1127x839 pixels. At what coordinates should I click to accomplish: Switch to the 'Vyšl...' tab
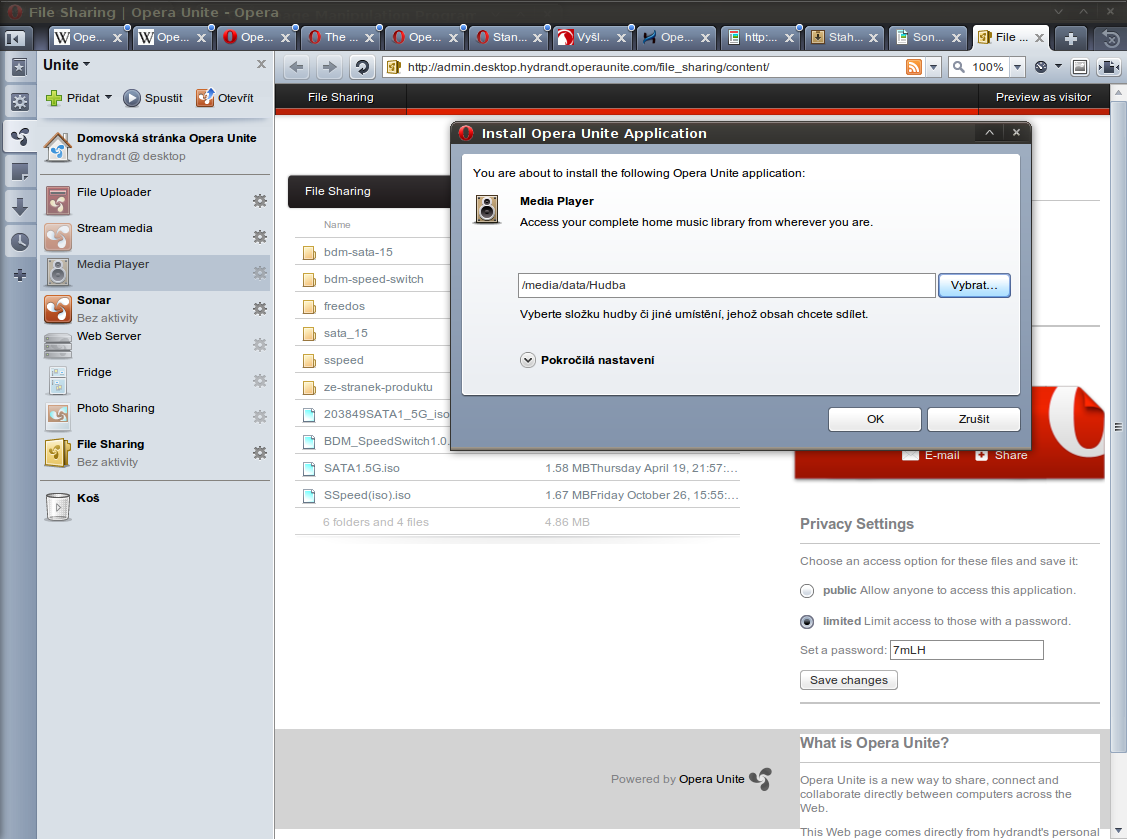(593, 37)
